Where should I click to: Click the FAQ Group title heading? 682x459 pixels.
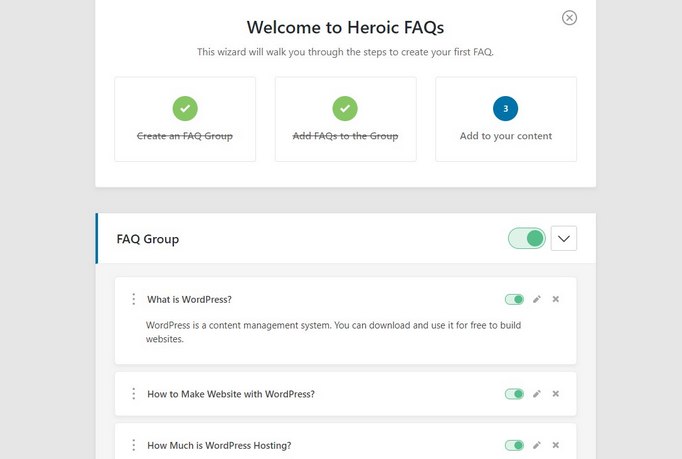tap(148, 239)
